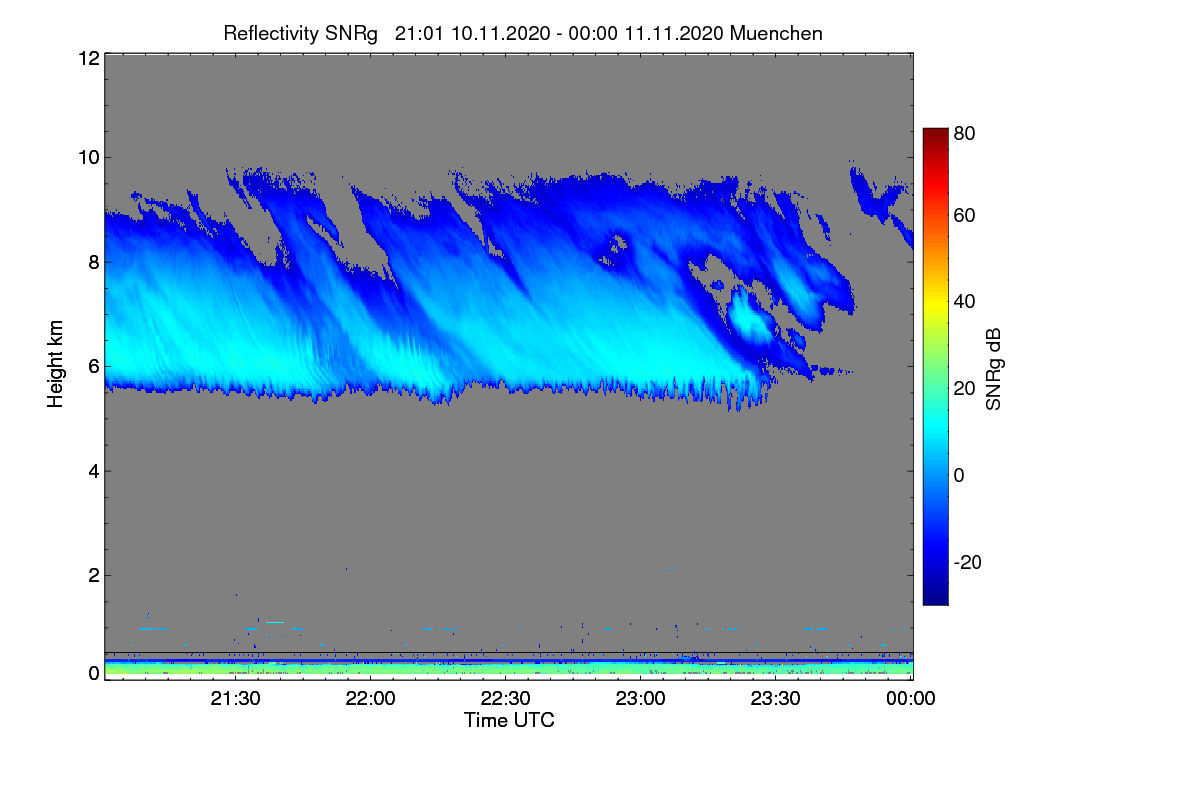
Task: Click the colorbar value 80
Action: (x=965, y=132)
